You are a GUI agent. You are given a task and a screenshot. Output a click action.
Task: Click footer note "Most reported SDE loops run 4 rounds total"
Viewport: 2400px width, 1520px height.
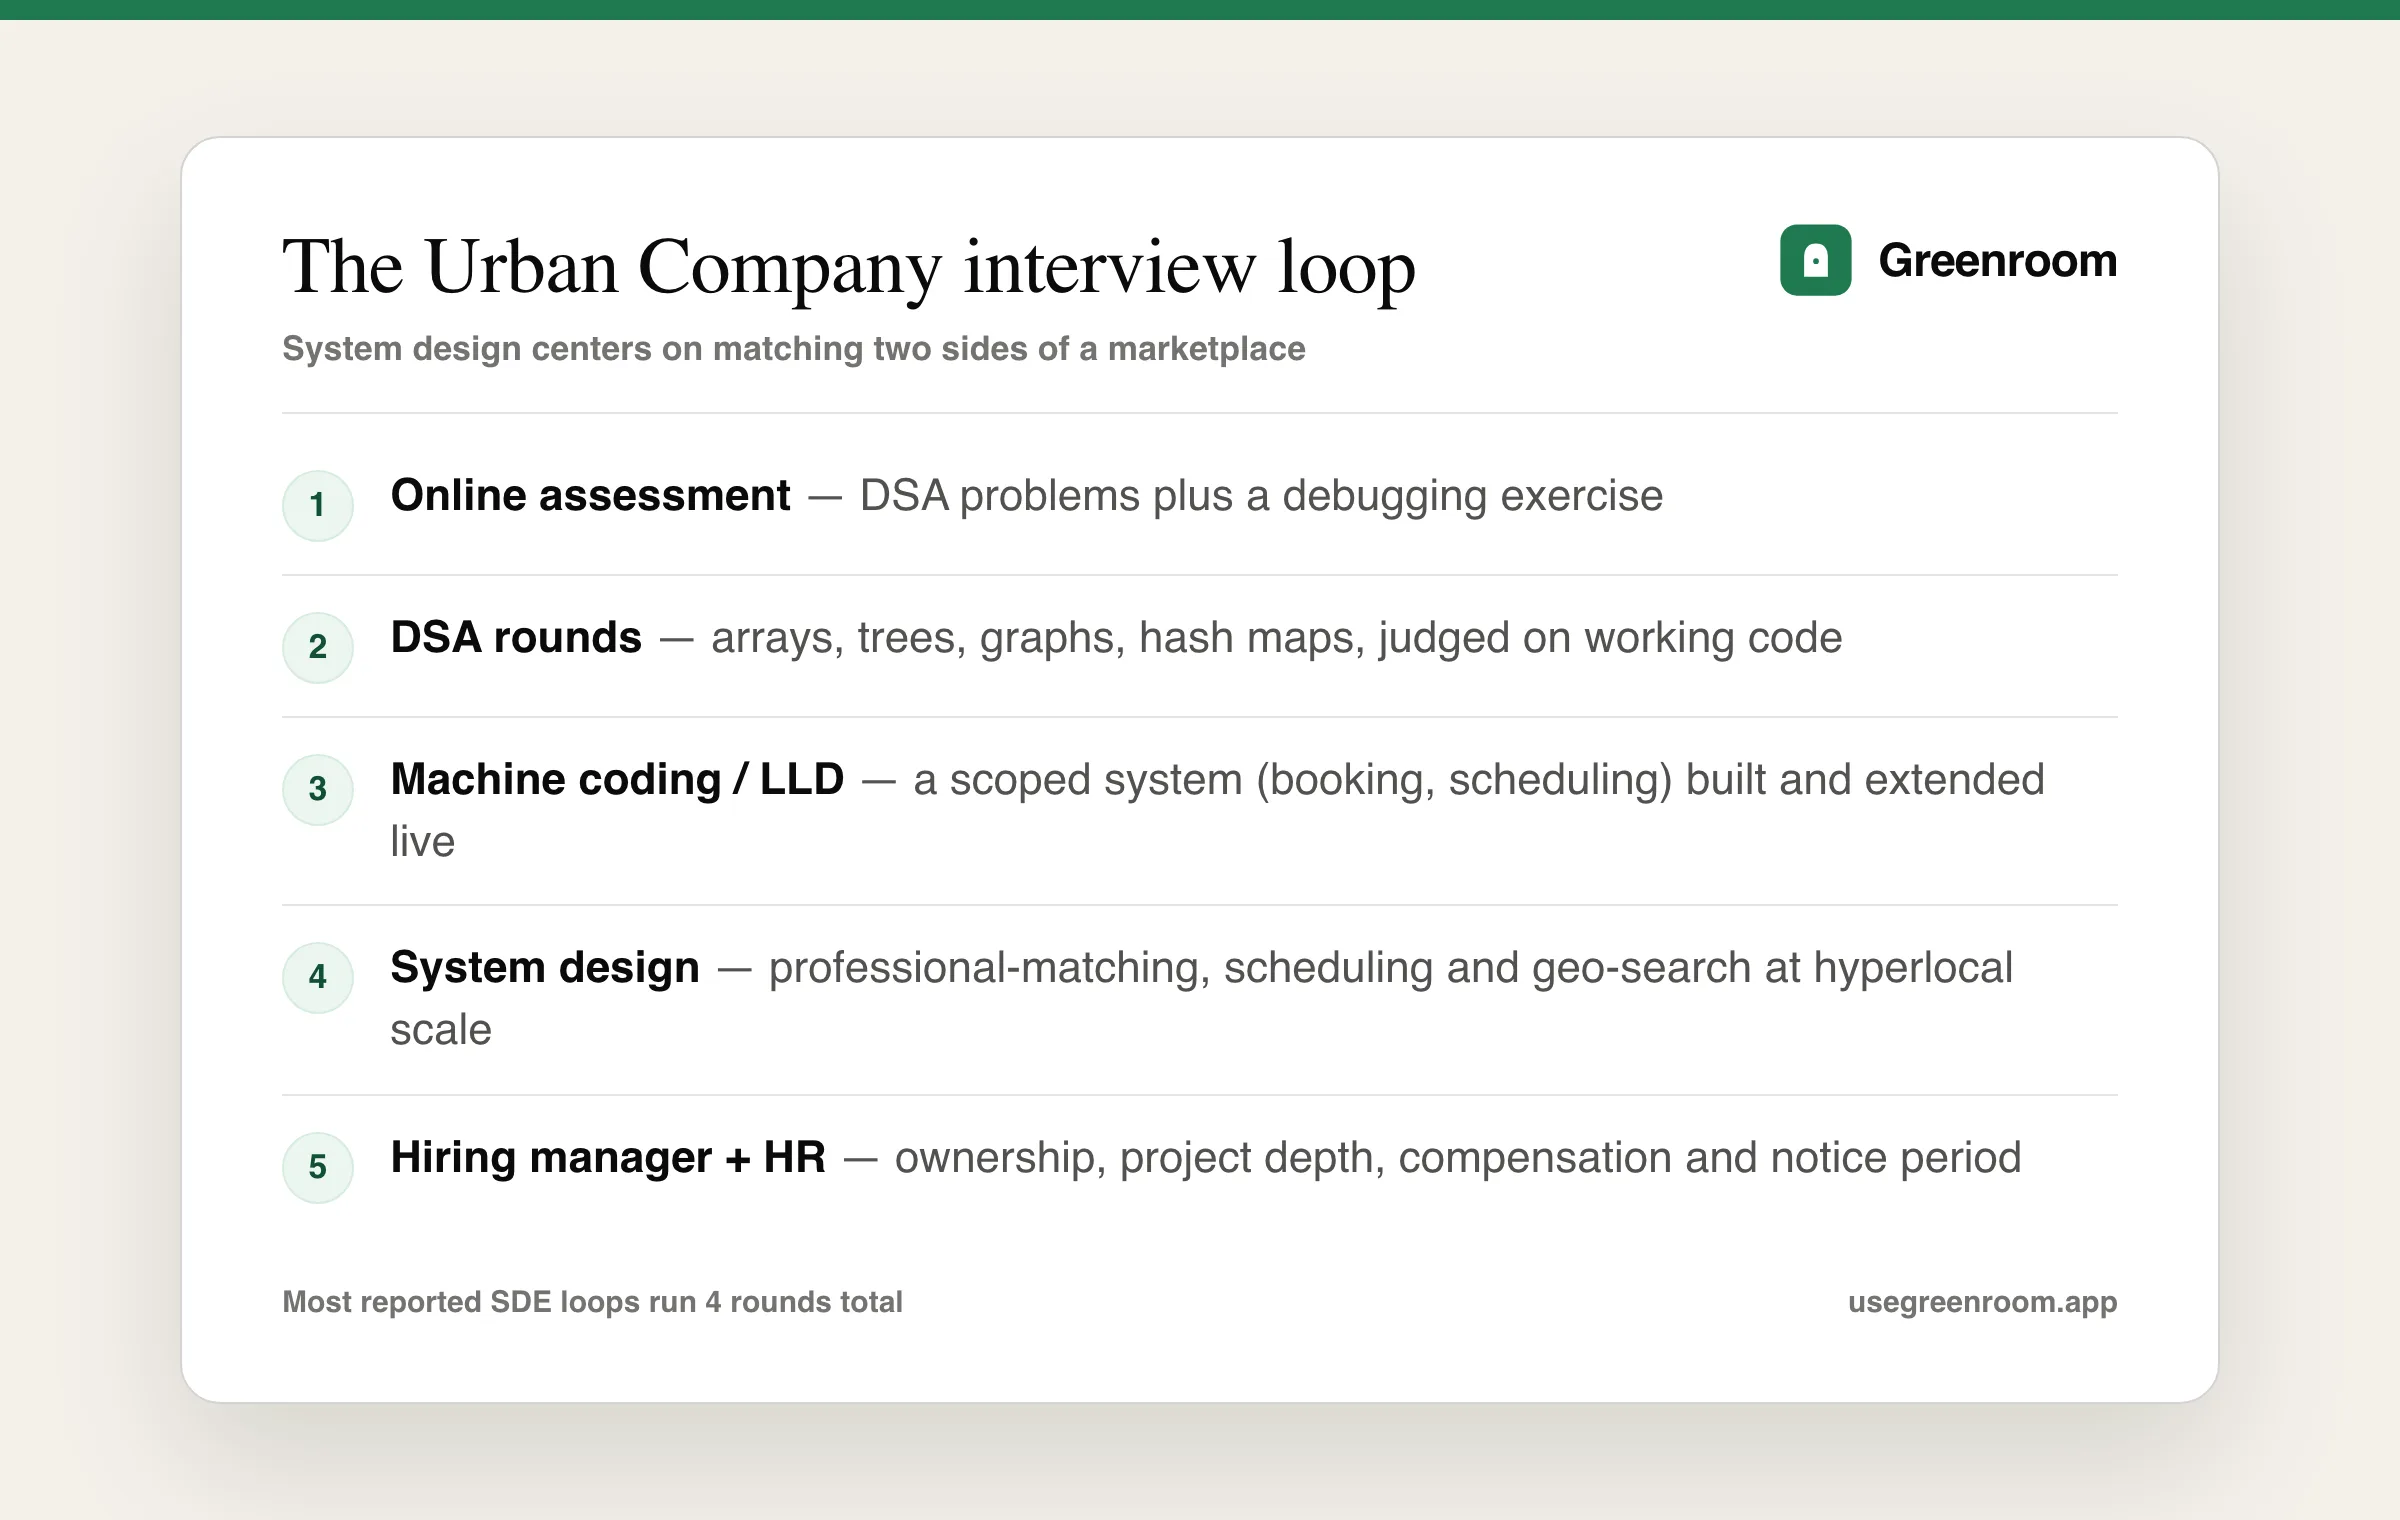[x=592, y=1302]
